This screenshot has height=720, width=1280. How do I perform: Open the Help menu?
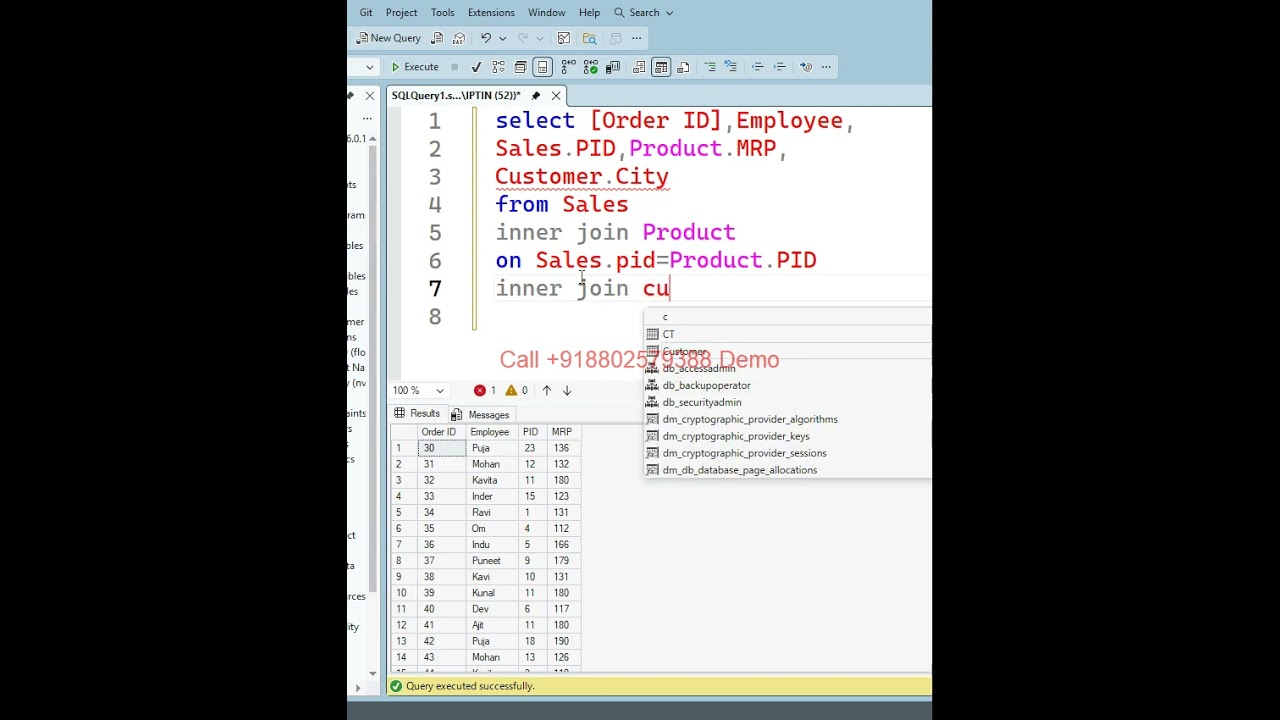click(589, 13)
